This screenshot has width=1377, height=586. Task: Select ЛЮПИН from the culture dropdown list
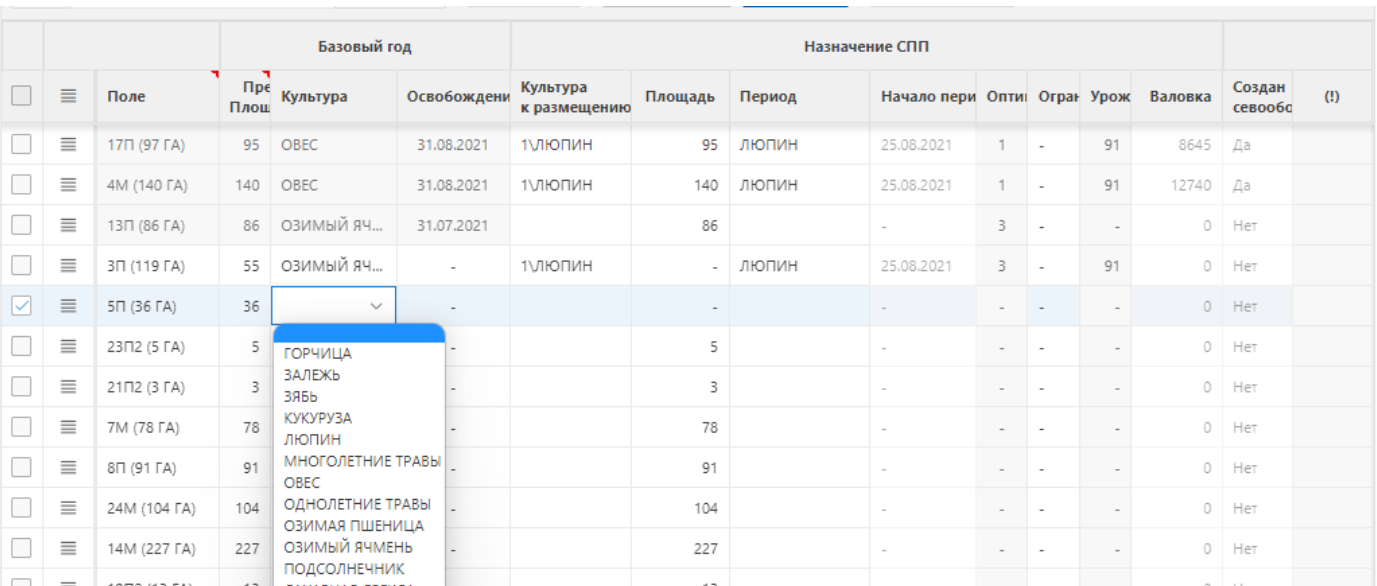312,439
